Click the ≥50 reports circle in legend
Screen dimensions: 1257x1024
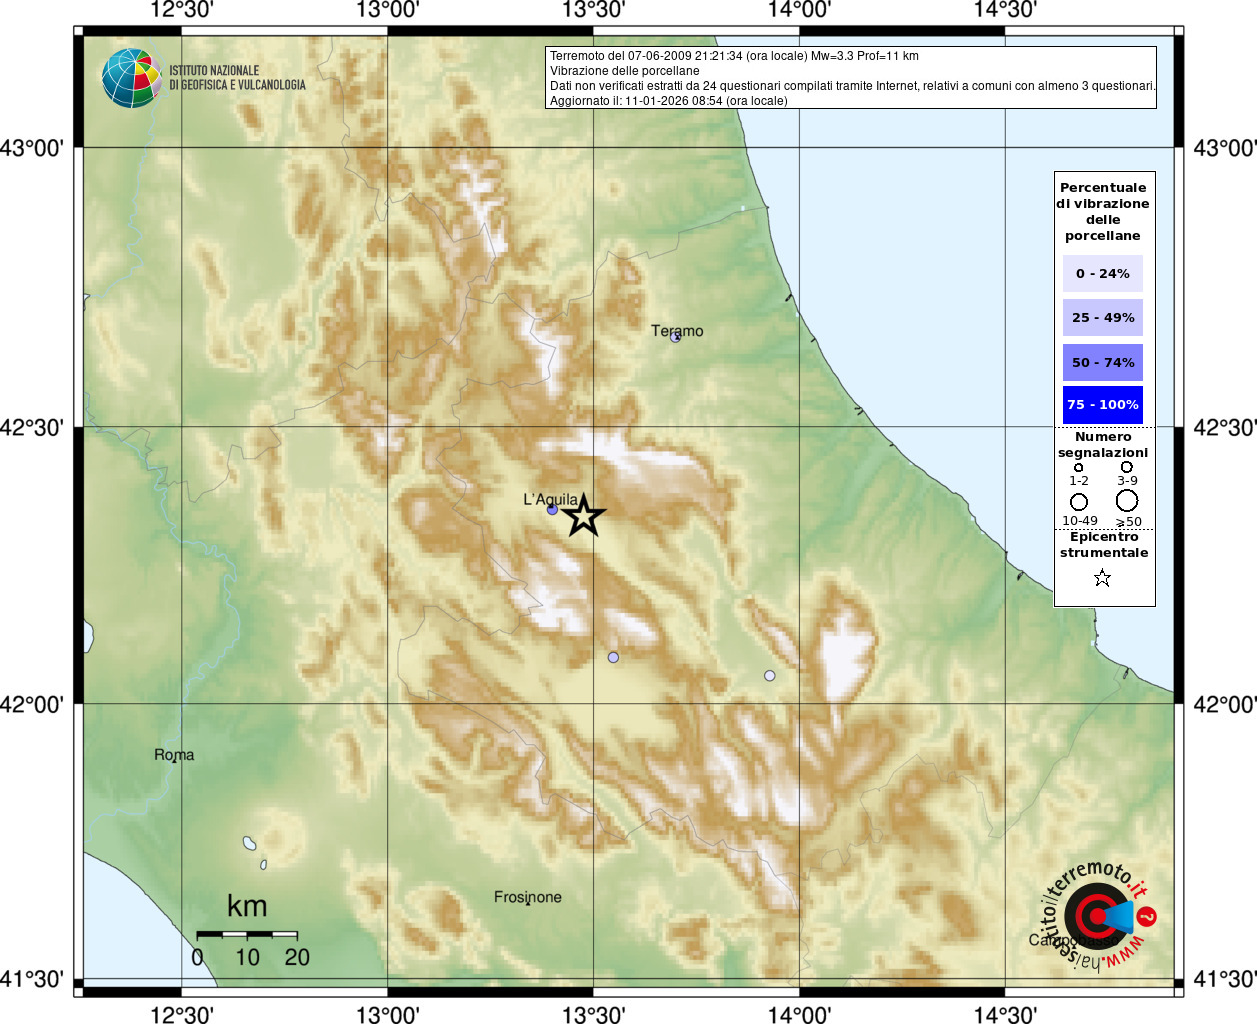click(1127, 501)
